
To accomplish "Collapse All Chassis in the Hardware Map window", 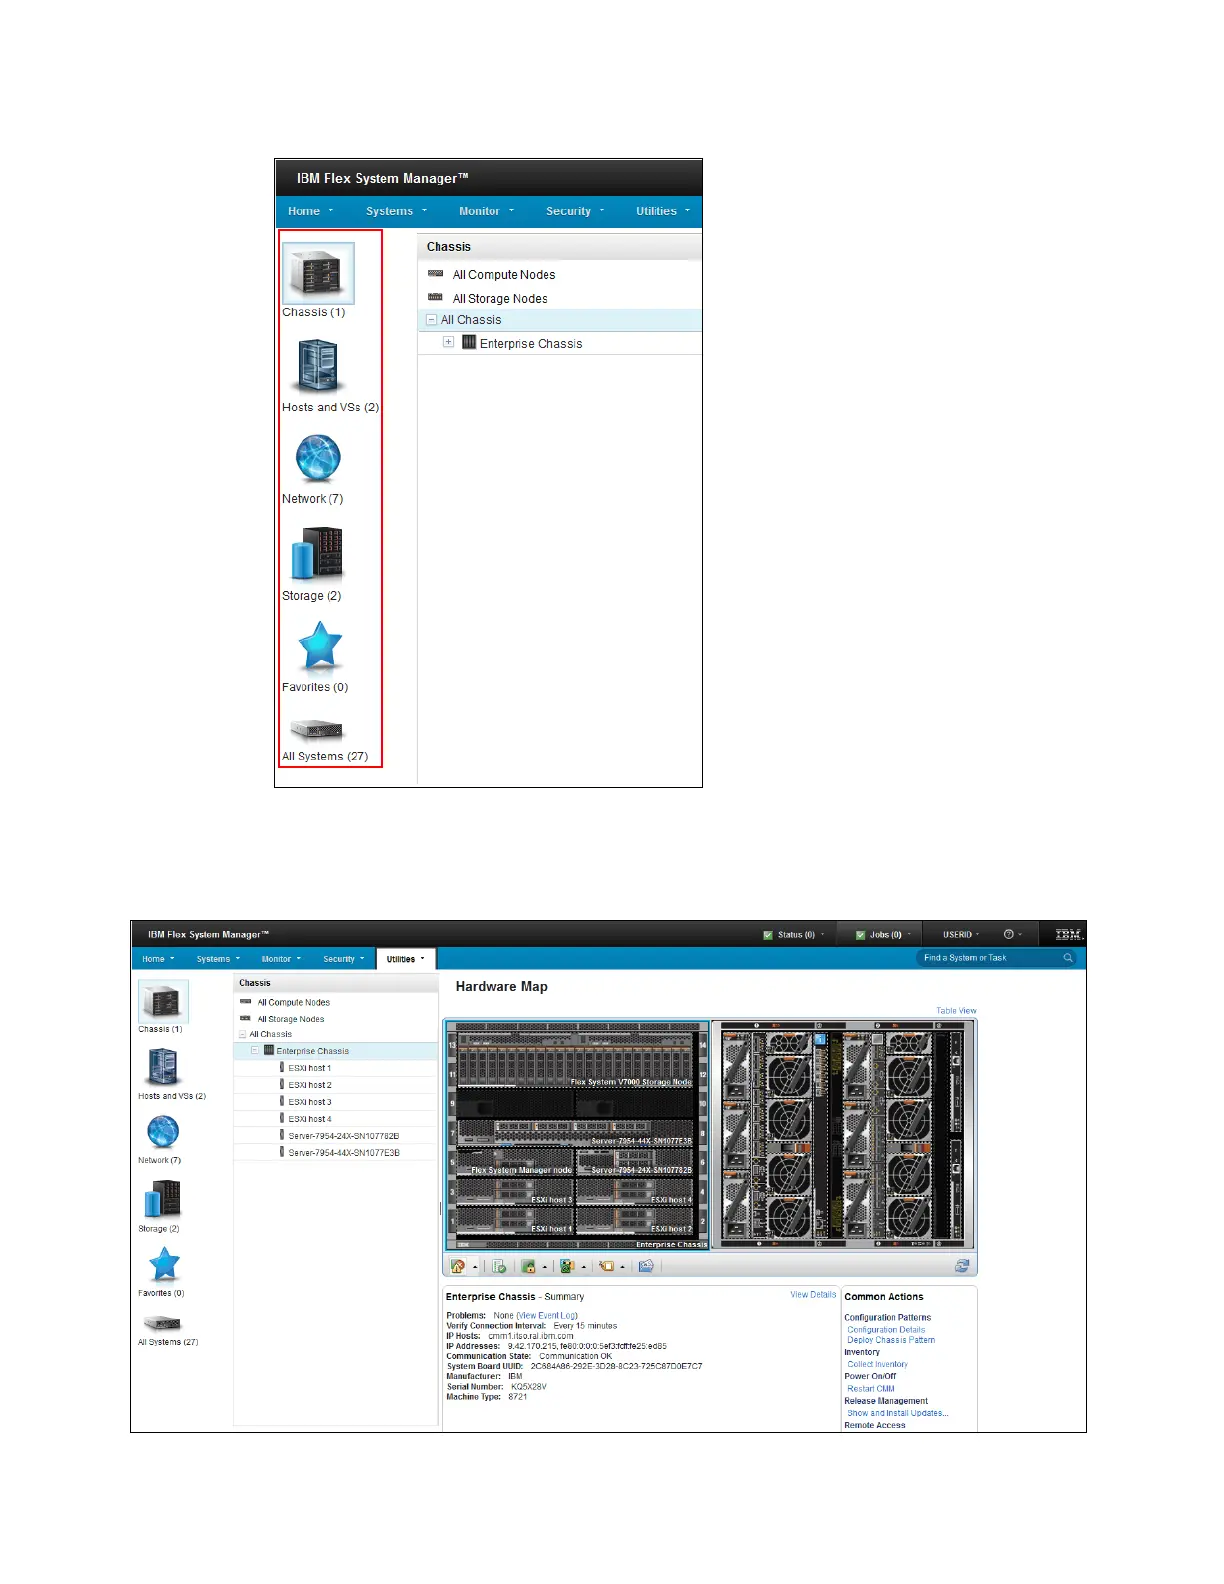I will coord(242,1034).
